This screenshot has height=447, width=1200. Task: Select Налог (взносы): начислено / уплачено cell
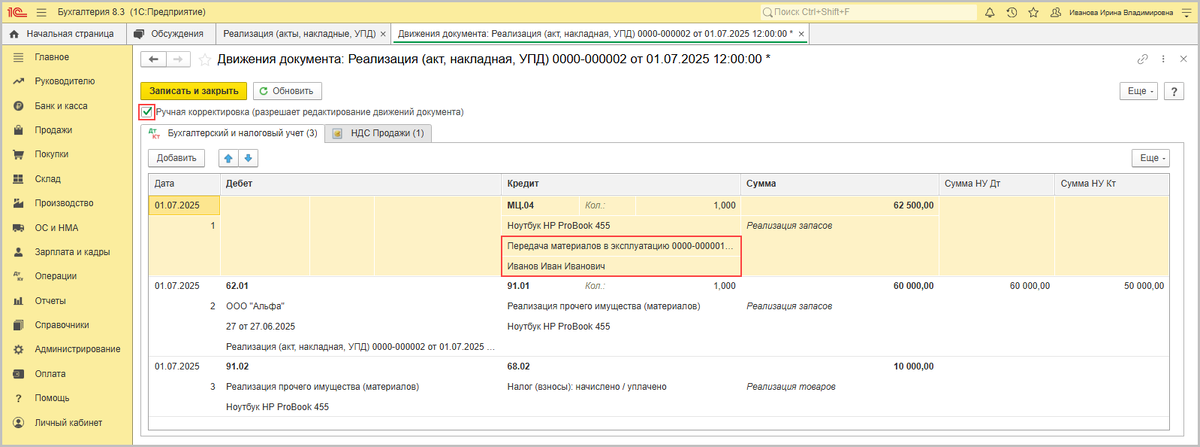point(621,386)
